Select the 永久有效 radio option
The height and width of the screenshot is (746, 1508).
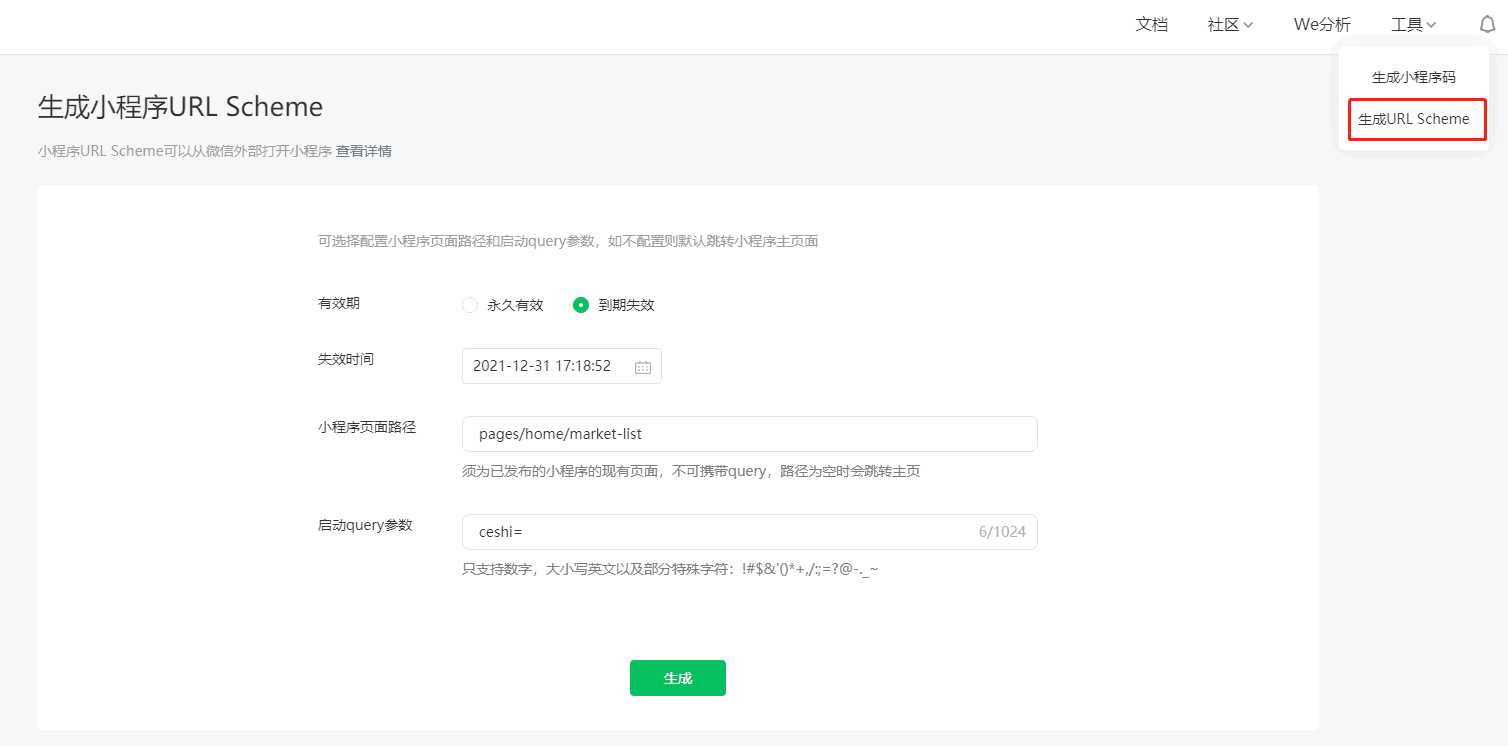click(x=470, y=306)
